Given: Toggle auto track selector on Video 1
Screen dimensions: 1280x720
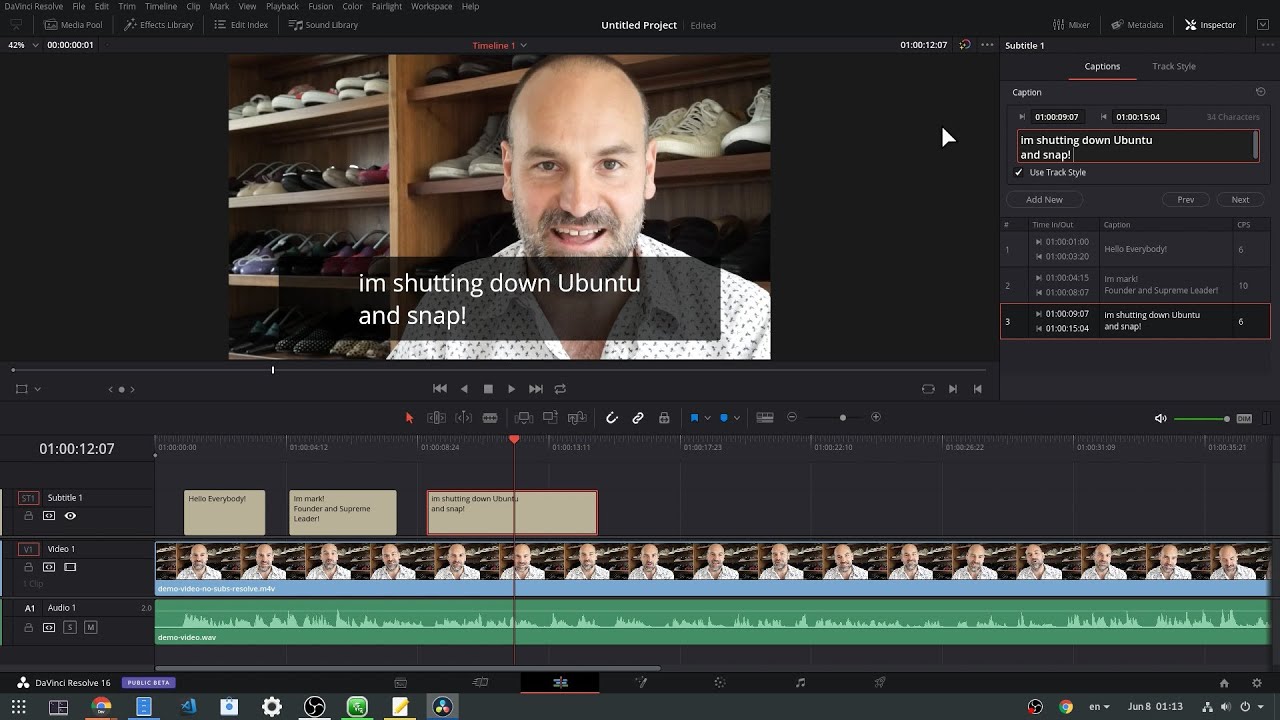Looking at the screenshot, I should pos(49,567).
